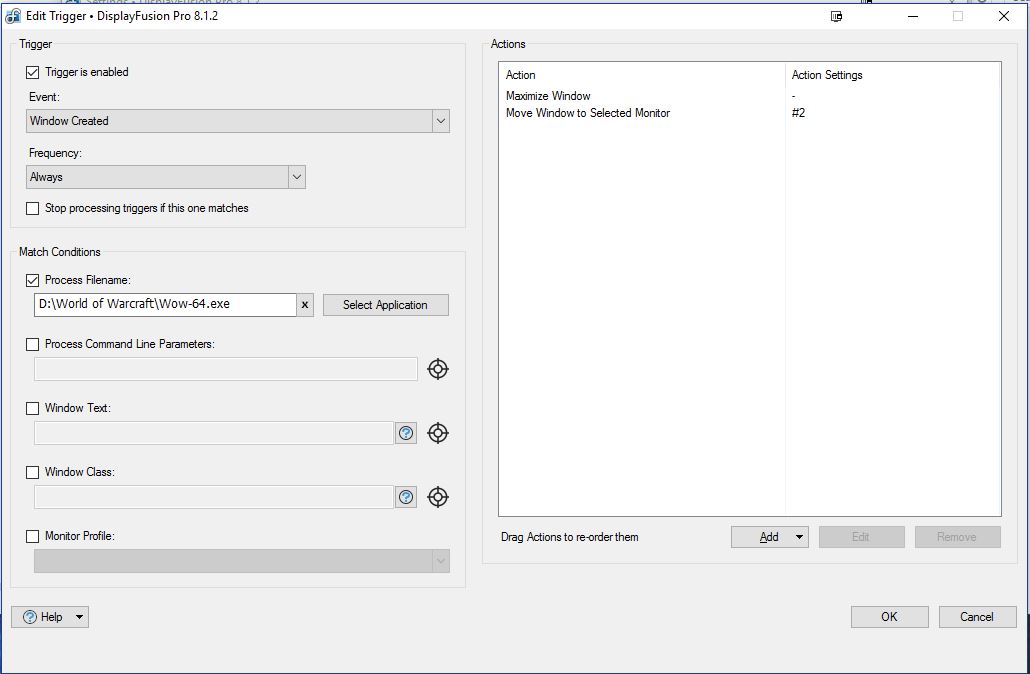1030x674 pixels.
Task: Open the Add action dropdown arrow
Action: [799, 537]
